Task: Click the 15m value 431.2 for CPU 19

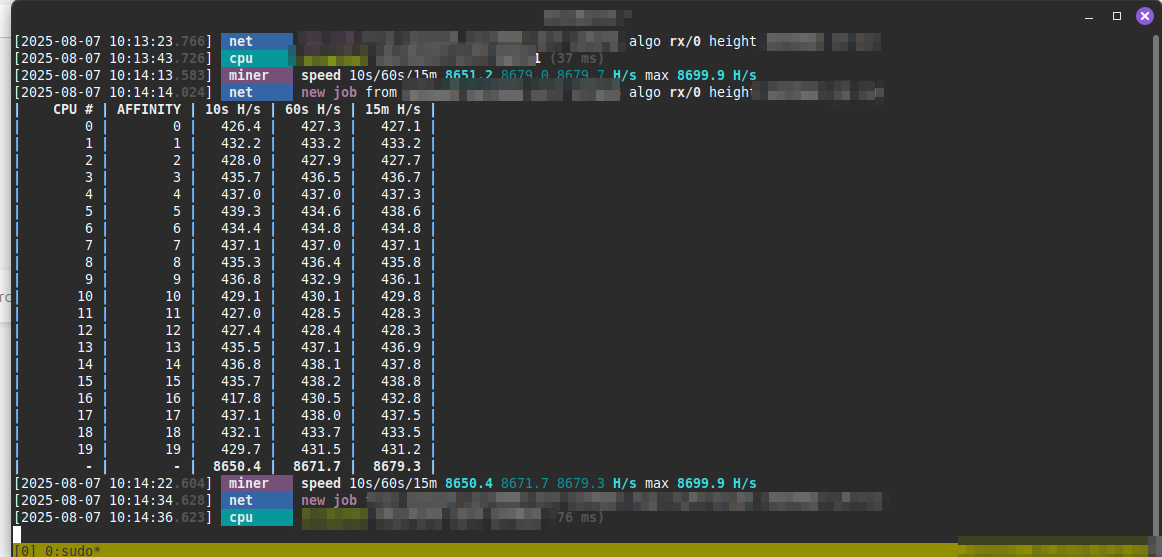Action: [401, 450]
